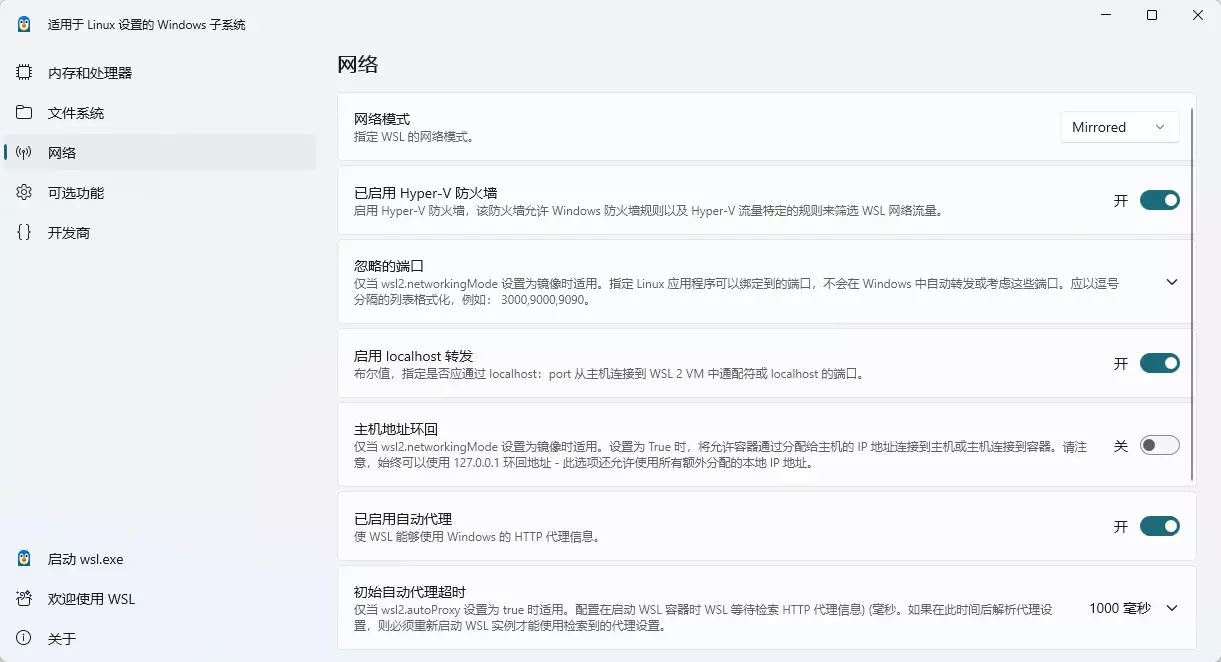1221x662 pixels.
Task: Click the window title 适用于 Linux 设置的 Windows 子系统
Action: [x=146, y=24]
